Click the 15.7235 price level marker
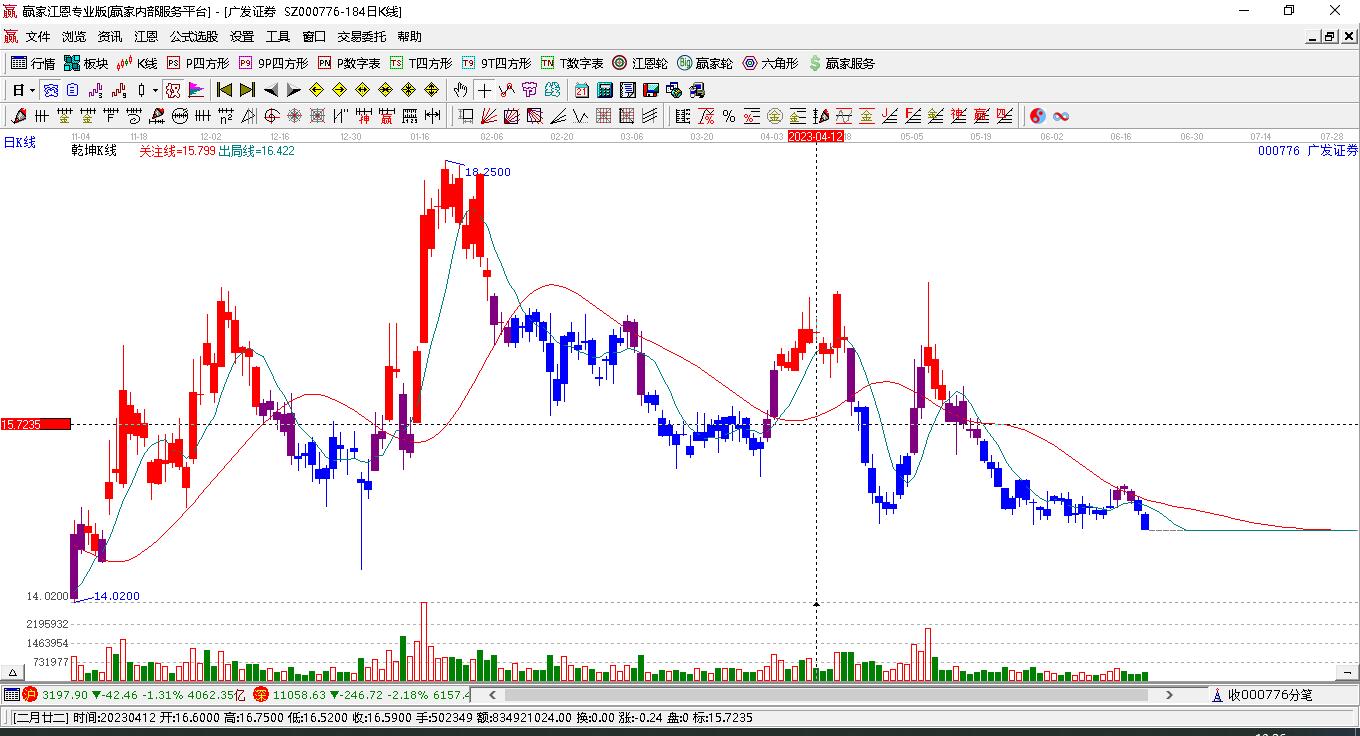The width and height of the screenshot is (1360, 736). 35,425
